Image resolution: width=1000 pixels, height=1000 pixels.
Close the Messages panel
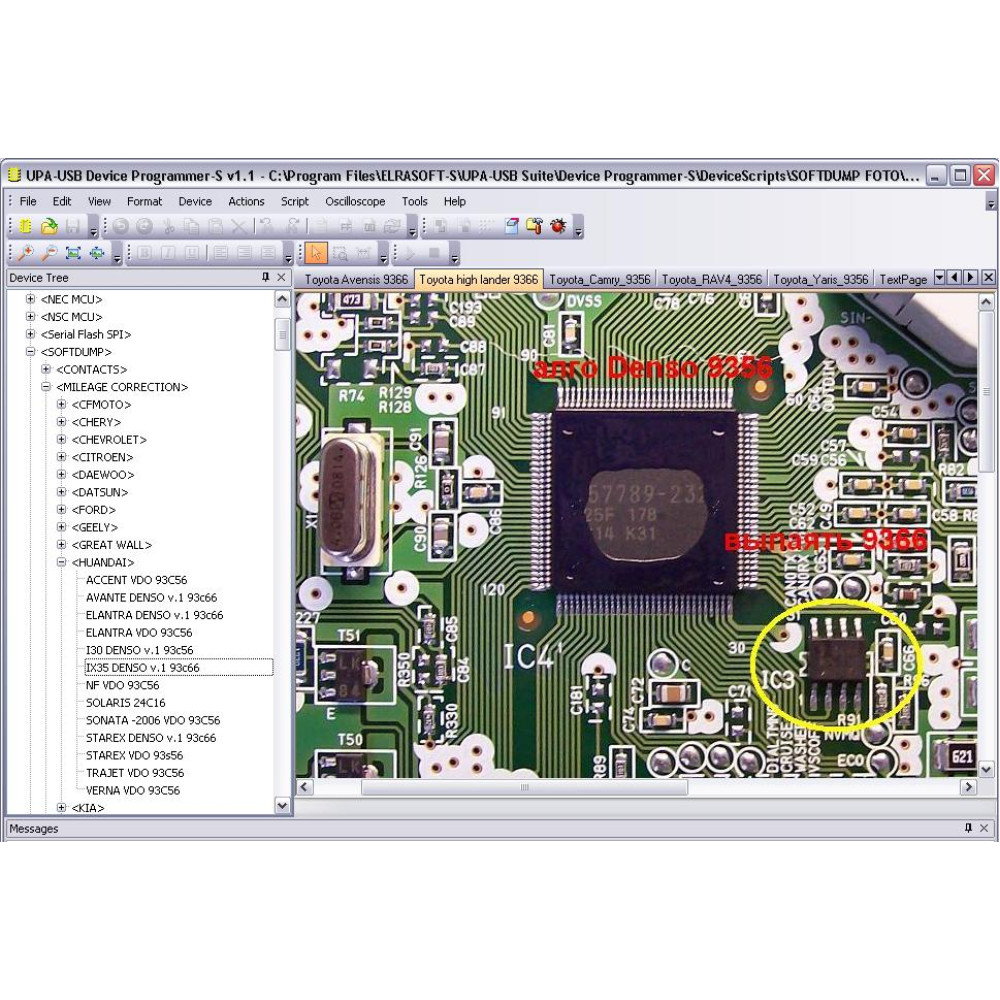tap(984, 828)
